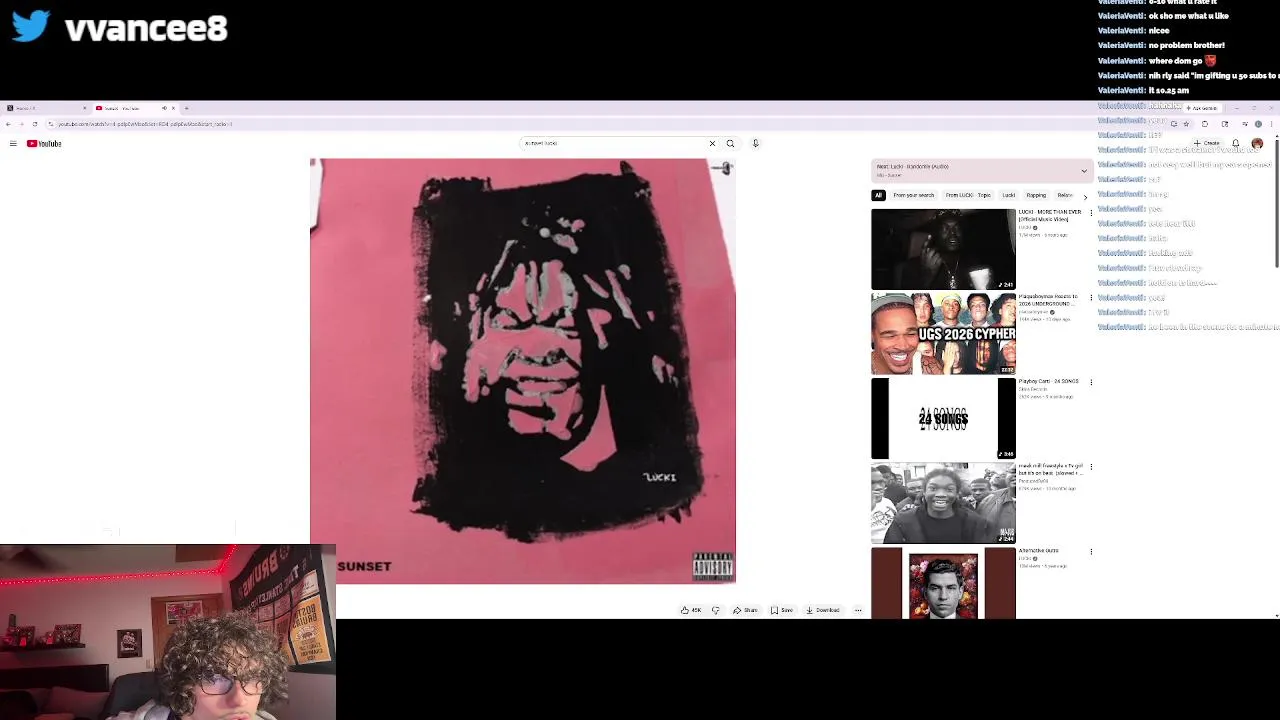Open options menu for meek mill video
Image resolution: width=1280 pixels, height=720 pixels.
[1091, 467]
